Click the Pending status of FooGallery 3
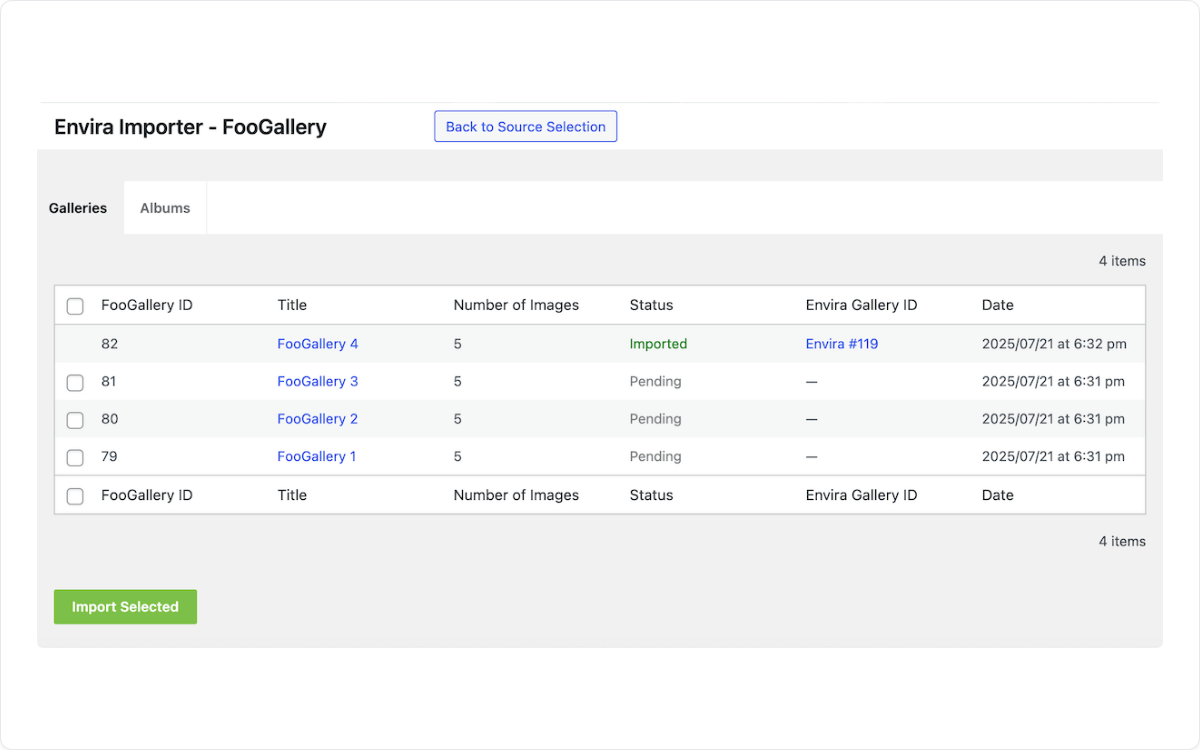Image resolution: width=1200 pixels, height=750 pixels. (655, 381)
